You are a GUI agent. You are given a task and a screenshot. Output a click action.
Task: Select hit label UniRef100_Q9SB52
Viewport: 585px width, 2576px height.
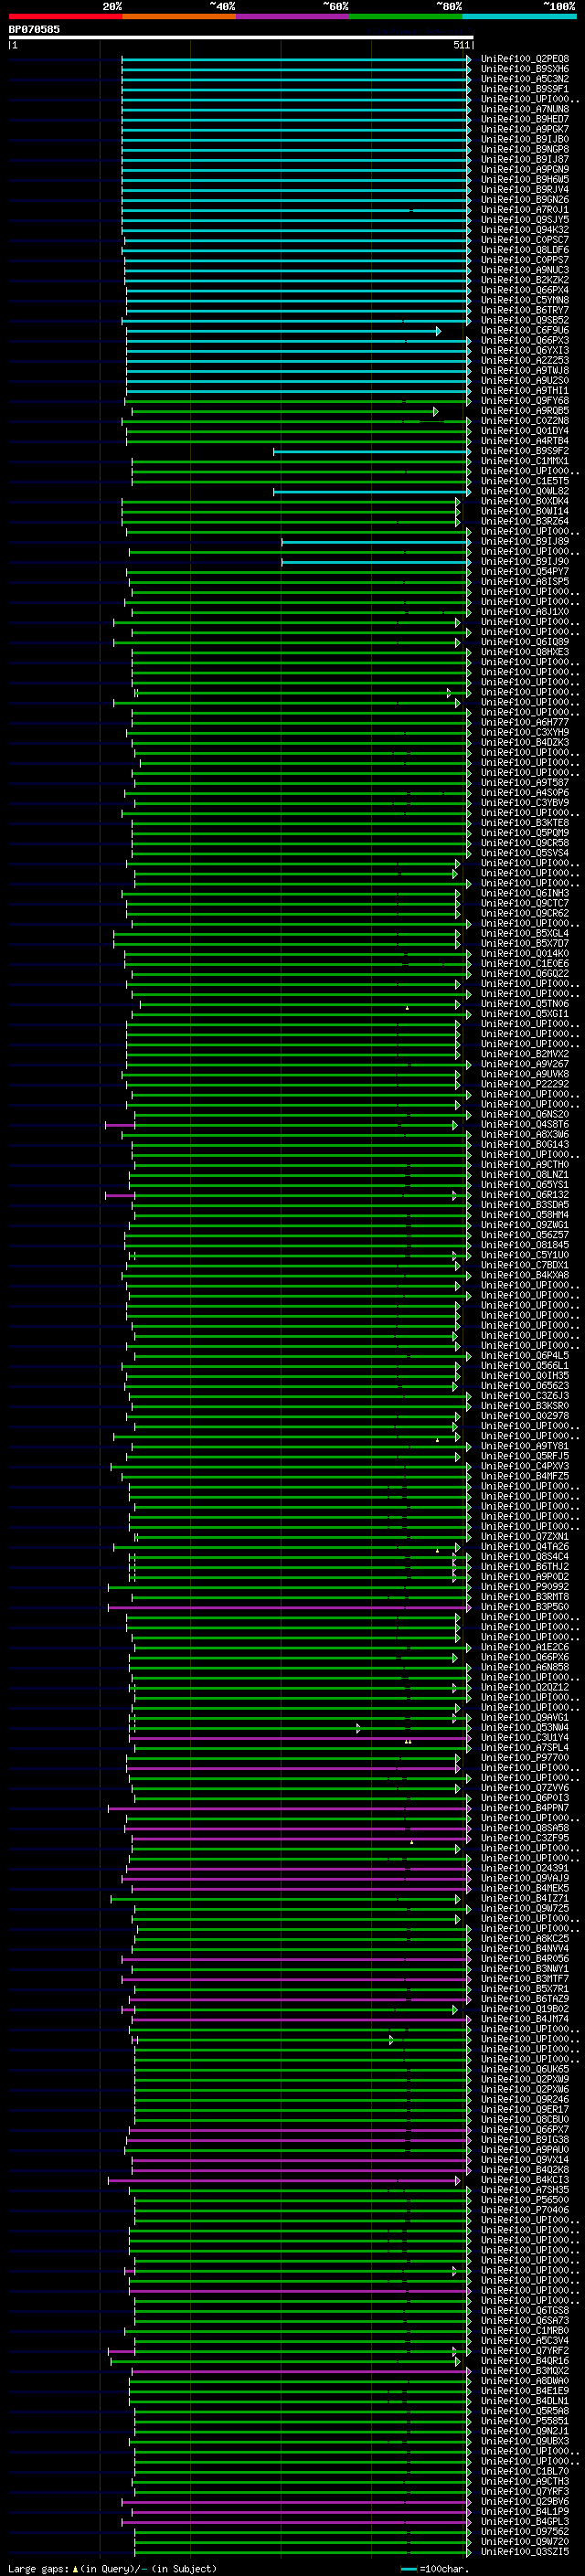pyautogui.click(x=525, y=320)
